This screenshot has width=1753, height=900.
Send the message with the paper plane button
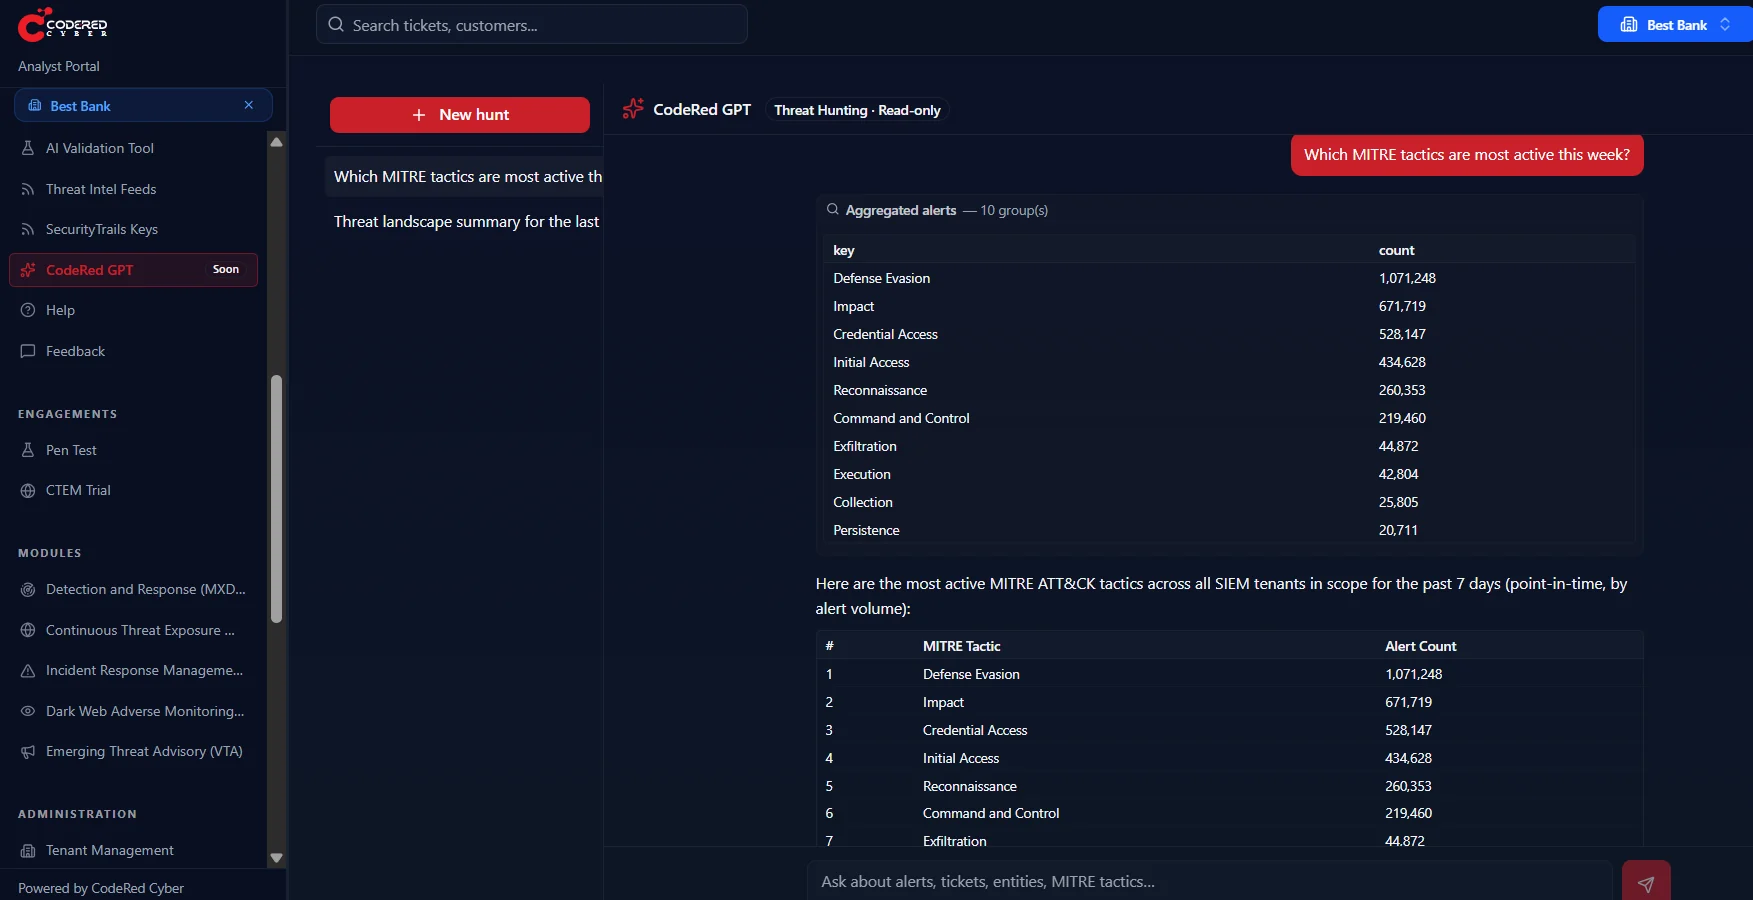coord(1646,882)
